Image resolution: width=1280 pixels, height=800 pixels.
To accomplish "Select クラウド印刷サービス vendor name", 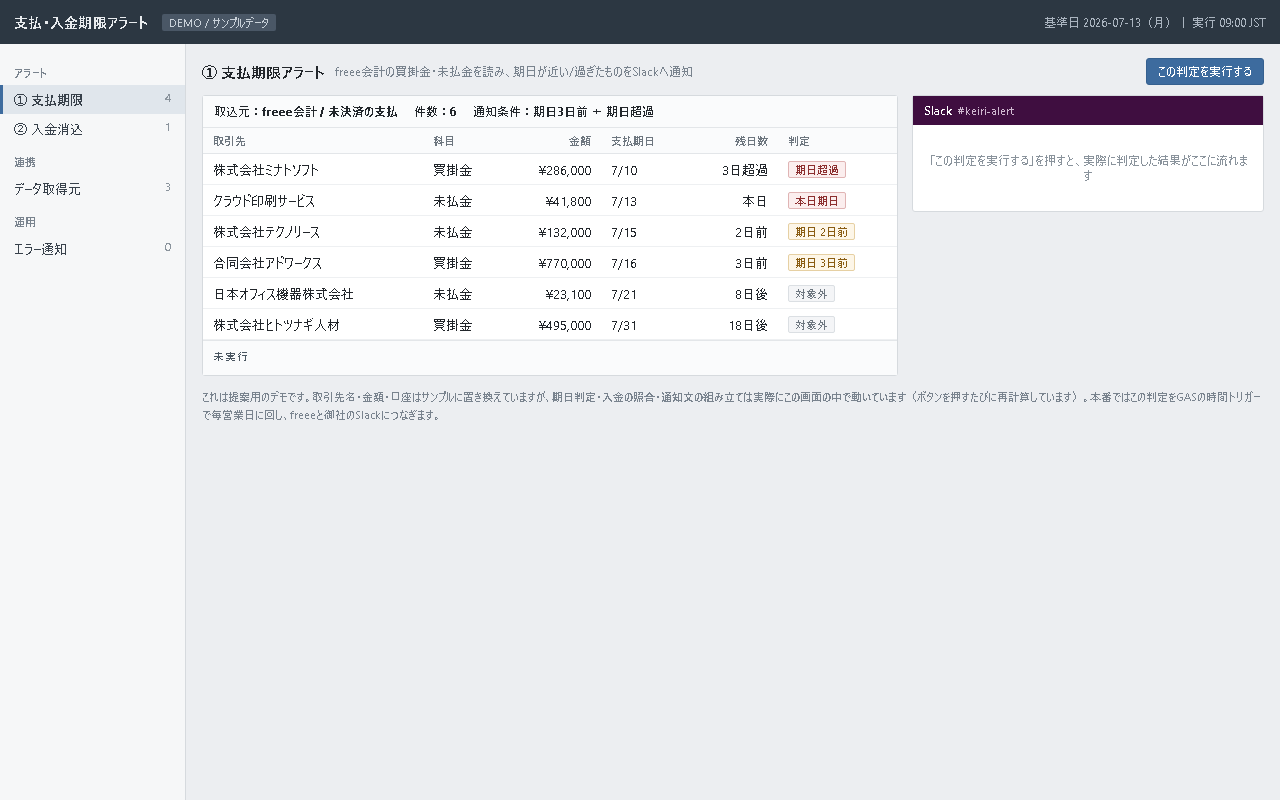I will (x=264, y=201).
